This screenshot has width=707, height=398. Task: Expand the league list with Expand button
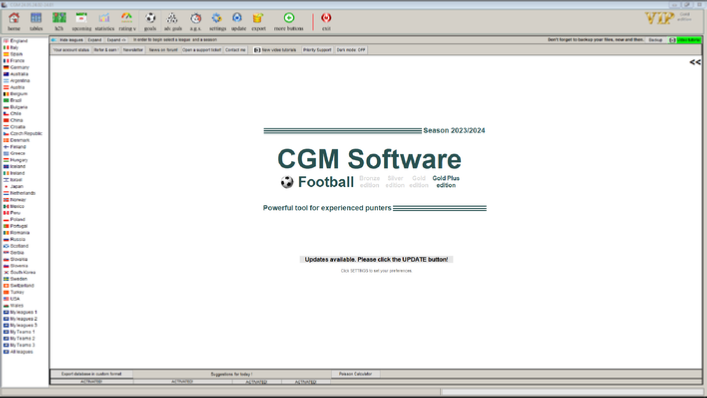(x=95, y=40)
